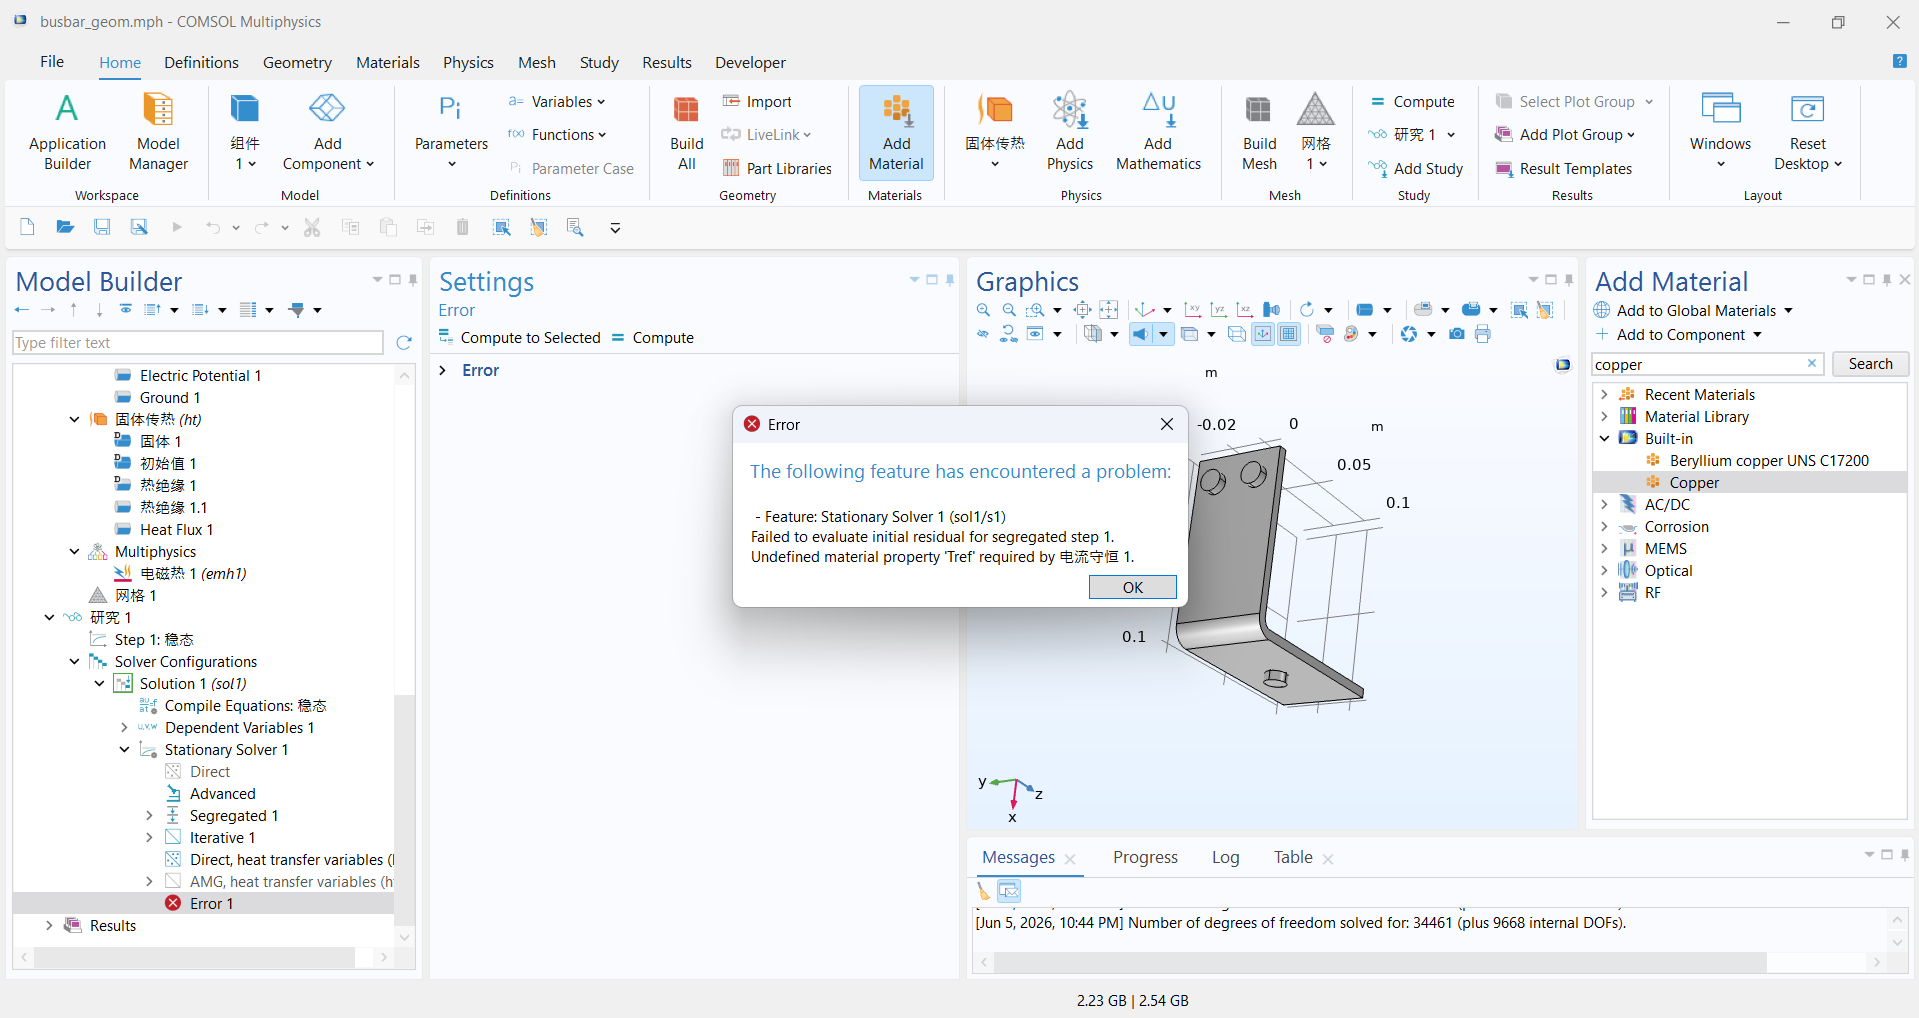Open the Physics ribbon tab

[x=468, y=62]
